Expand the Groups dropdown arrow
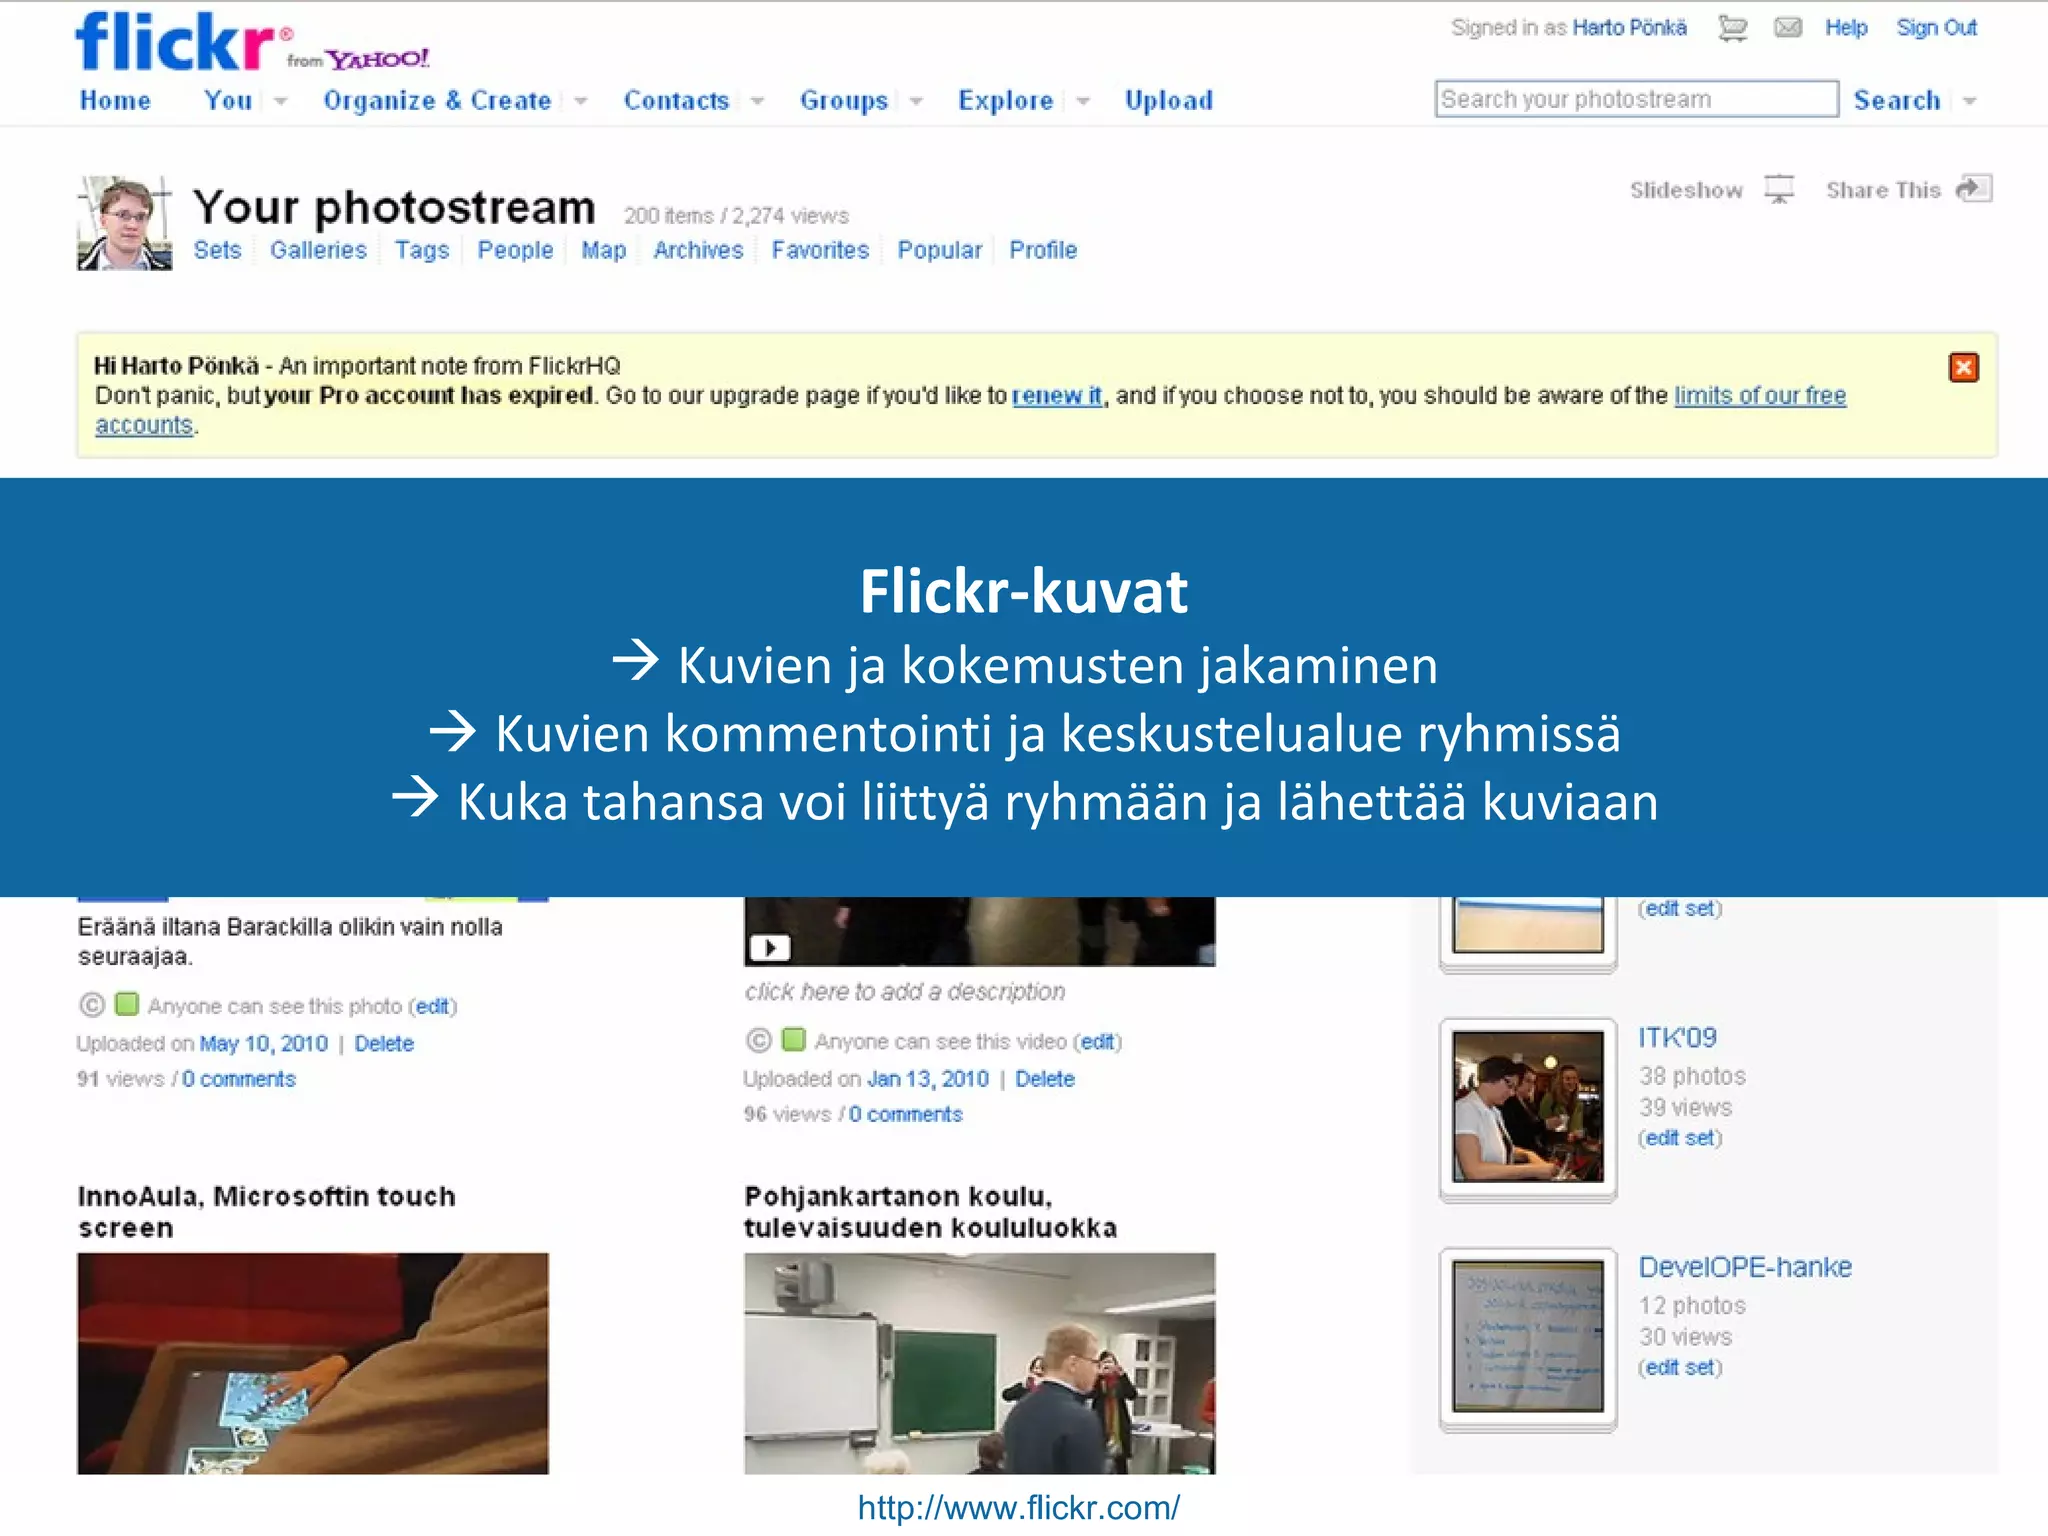Screen dimensions: 2048x1536 (x=916, y=101)
